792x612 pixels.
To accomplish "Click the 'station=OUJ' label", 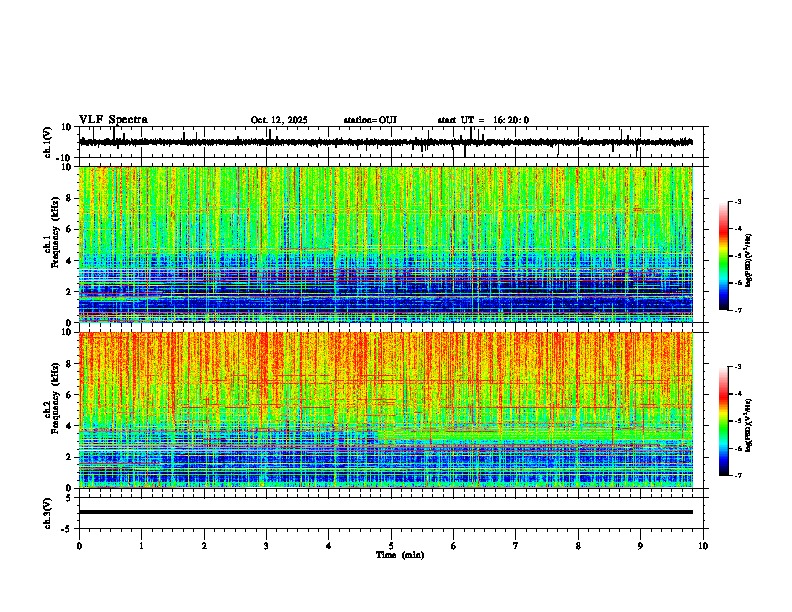I will pos(370,120).
